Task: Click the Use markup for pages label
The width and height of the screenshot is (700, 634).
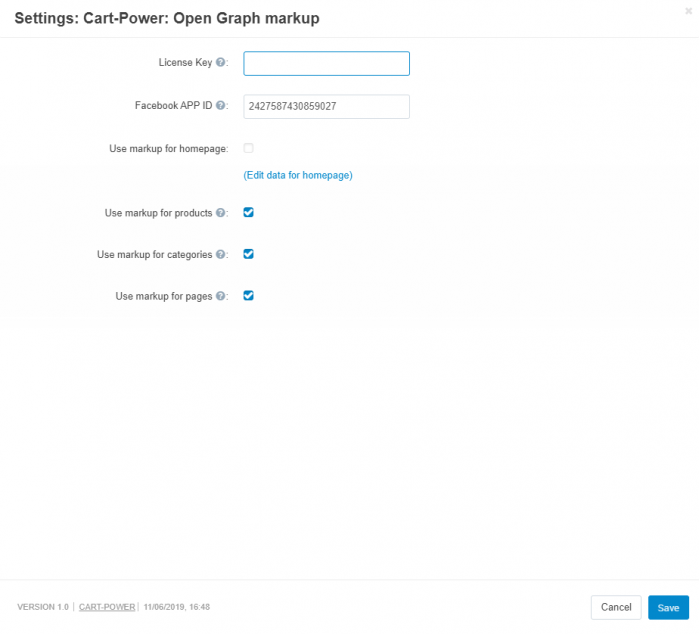Action: (x=164, y=296)
